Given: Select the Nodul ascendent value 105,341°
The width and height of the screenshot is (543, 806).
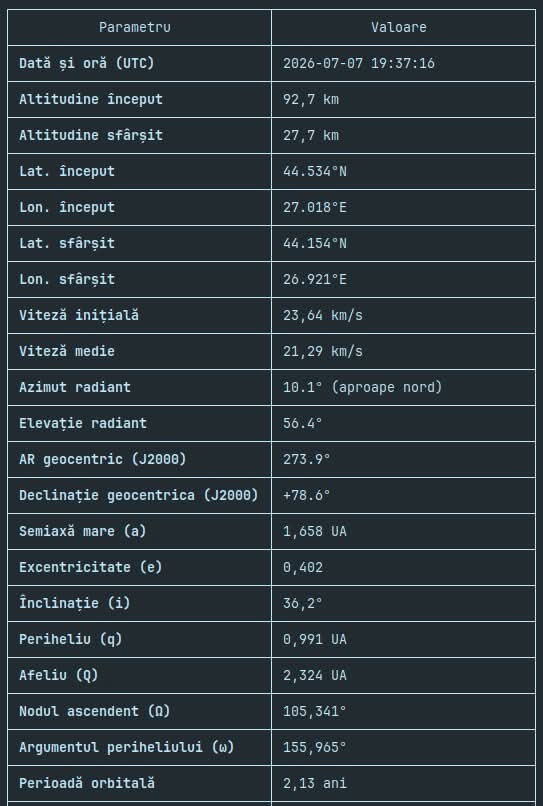Looking at the screenshot, I should point(315,711).
